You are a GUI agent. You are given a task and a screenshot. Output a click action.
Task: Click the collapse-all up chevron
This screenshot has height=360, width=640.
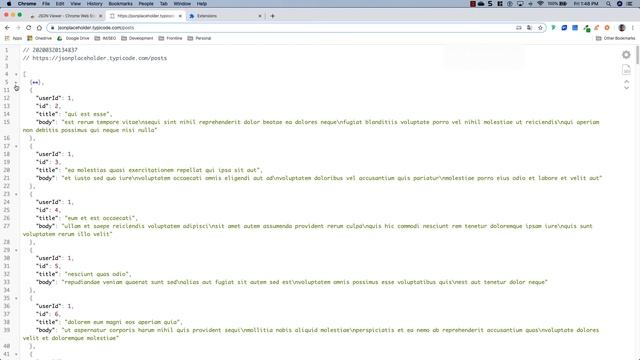627,82
